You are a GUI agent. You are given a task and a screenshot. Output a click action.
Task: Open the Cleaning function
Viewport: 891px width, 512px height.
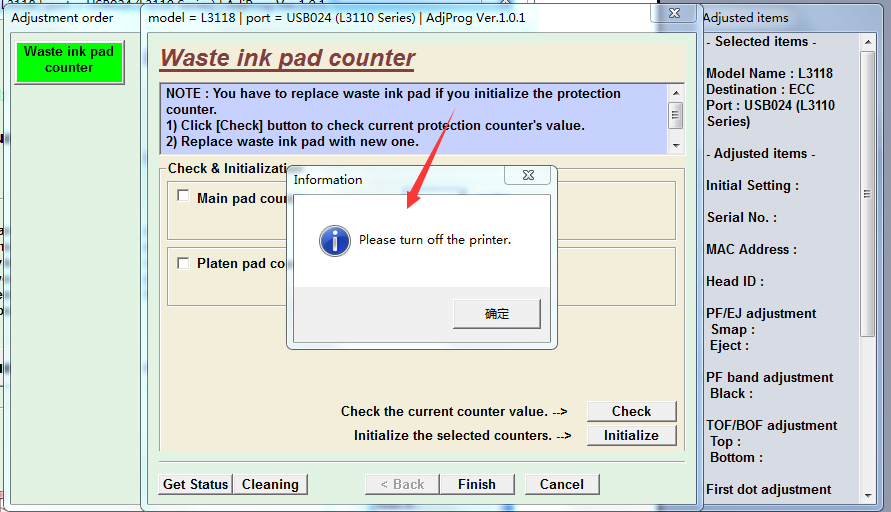270,484
